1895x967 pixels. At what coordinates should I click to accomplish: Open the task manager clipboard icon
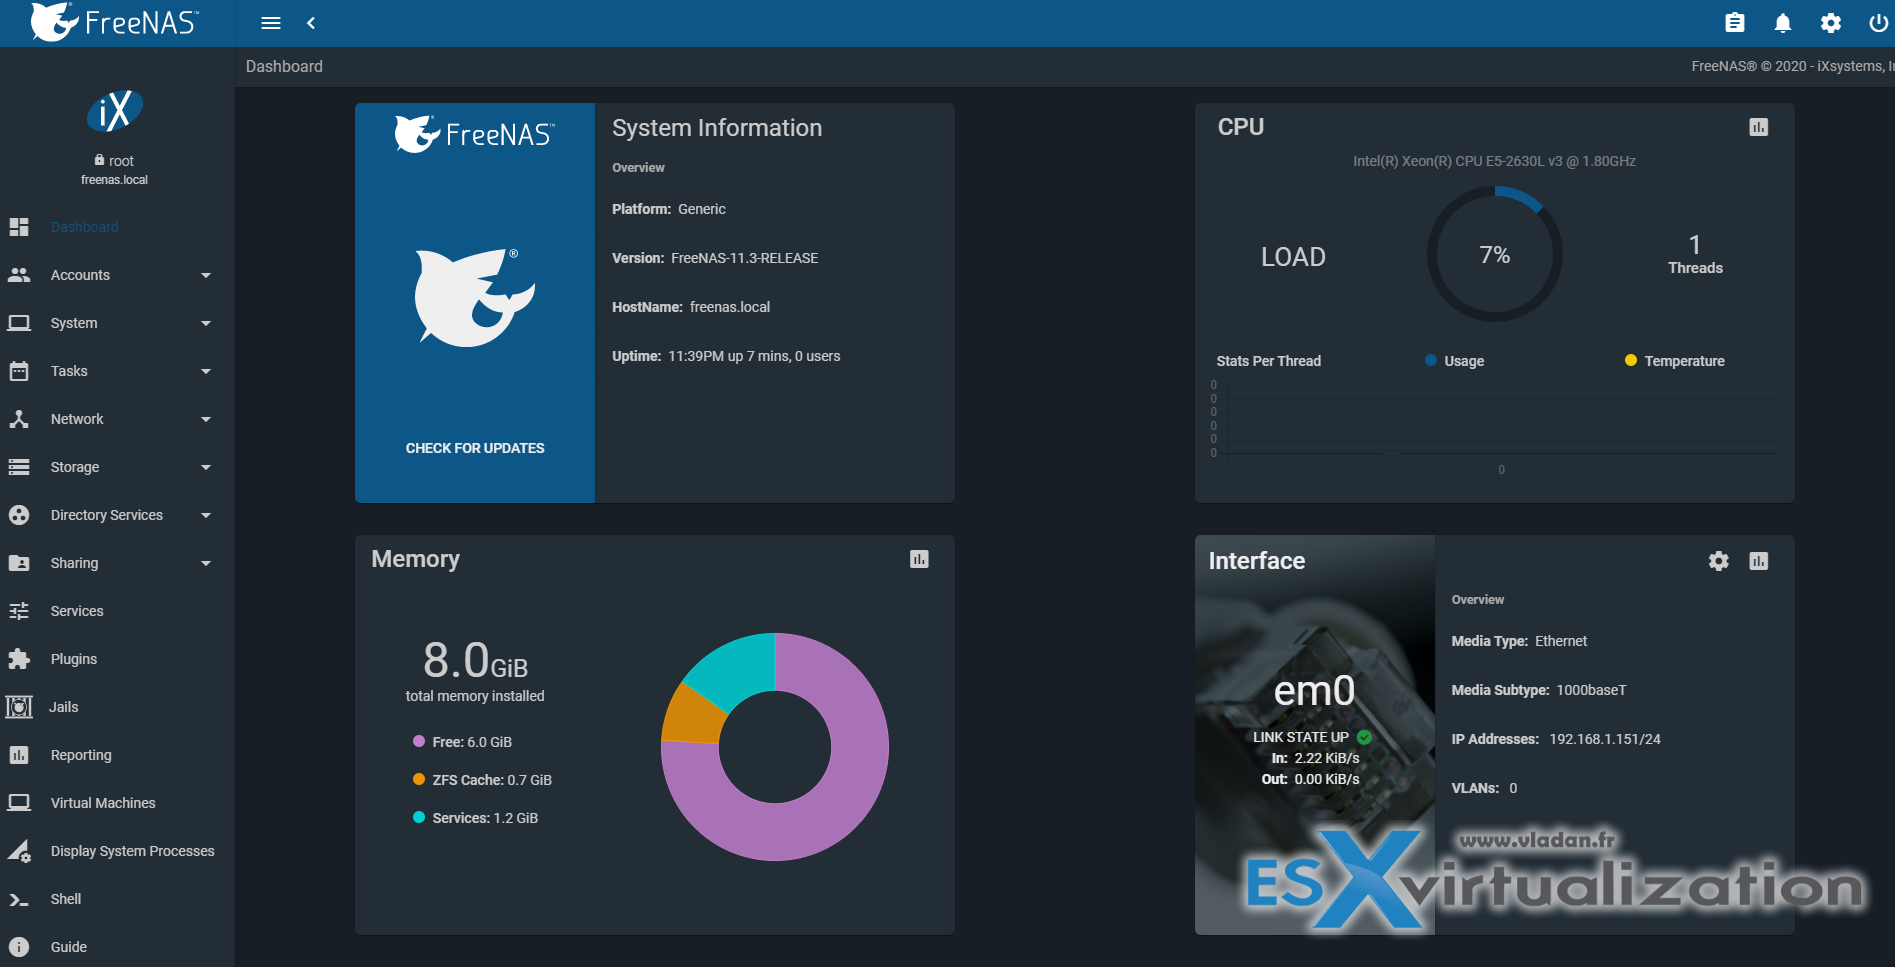pos(1735,23)
